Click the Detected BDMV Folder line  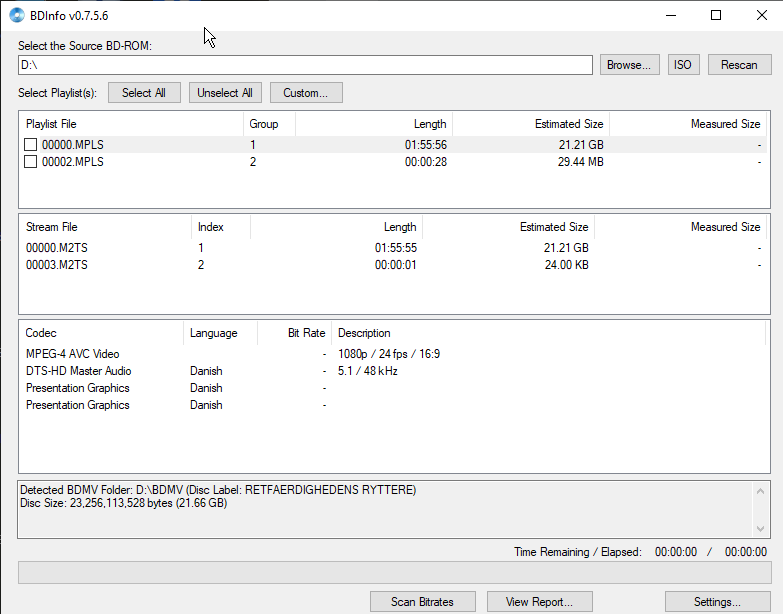(x=218, y=490)
